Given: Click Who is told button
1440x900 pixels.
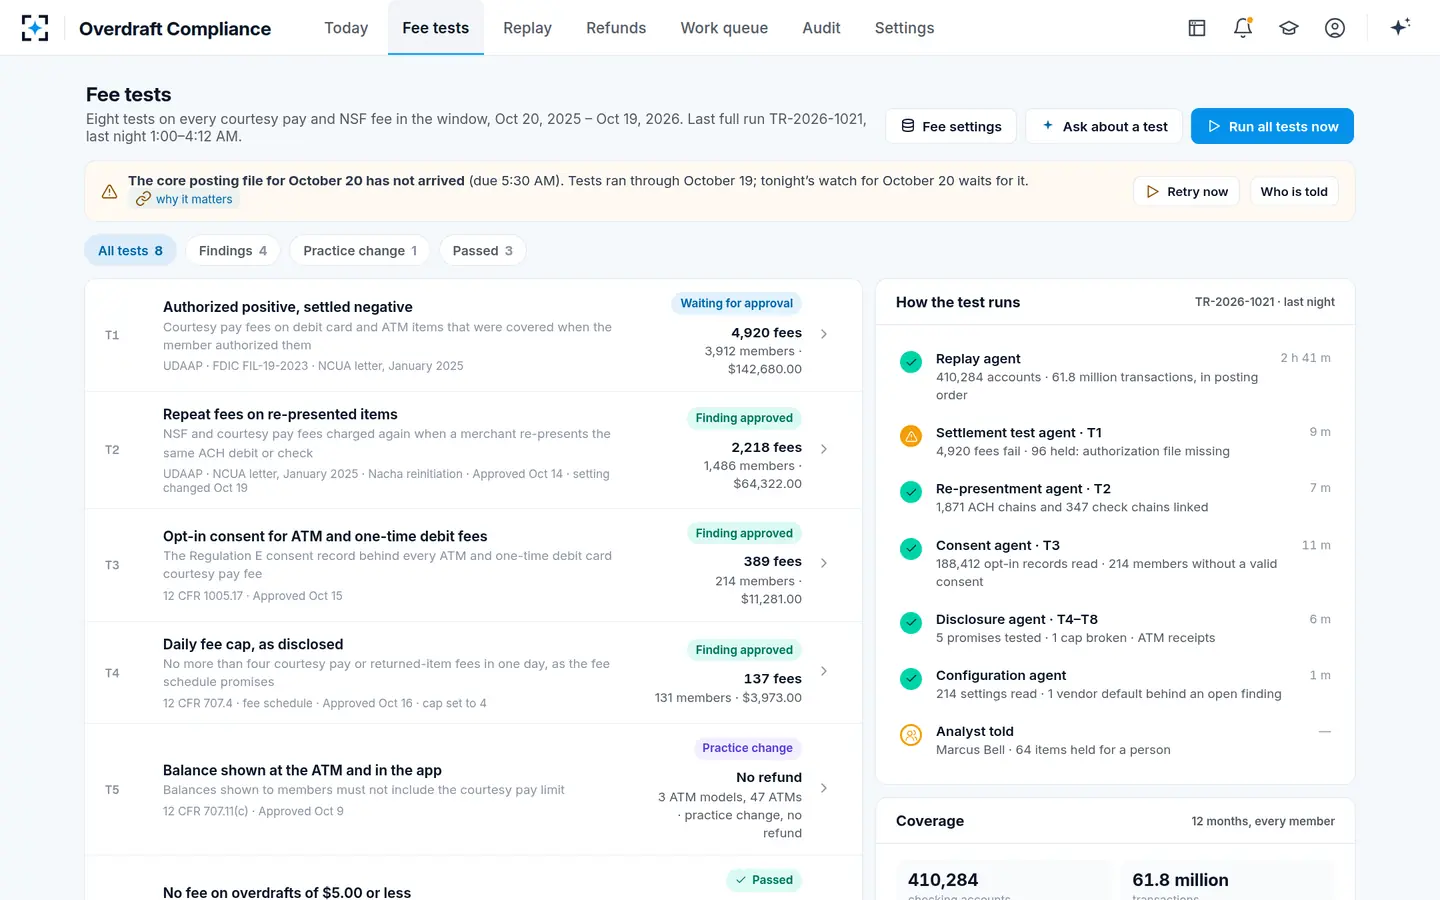Looking at the screenshot, I should [x=1294, y=191].
